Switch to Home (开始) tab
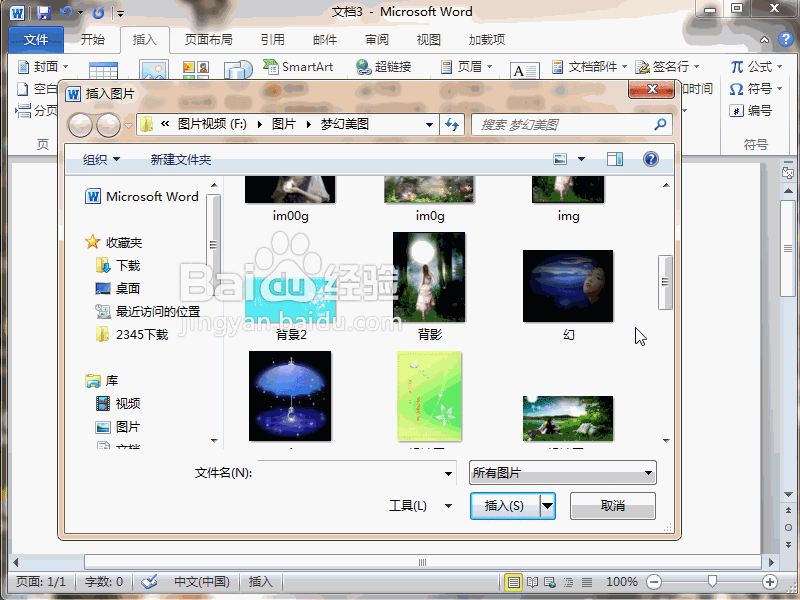The width and height of the screenshot is (800, 600). point(93,39)
